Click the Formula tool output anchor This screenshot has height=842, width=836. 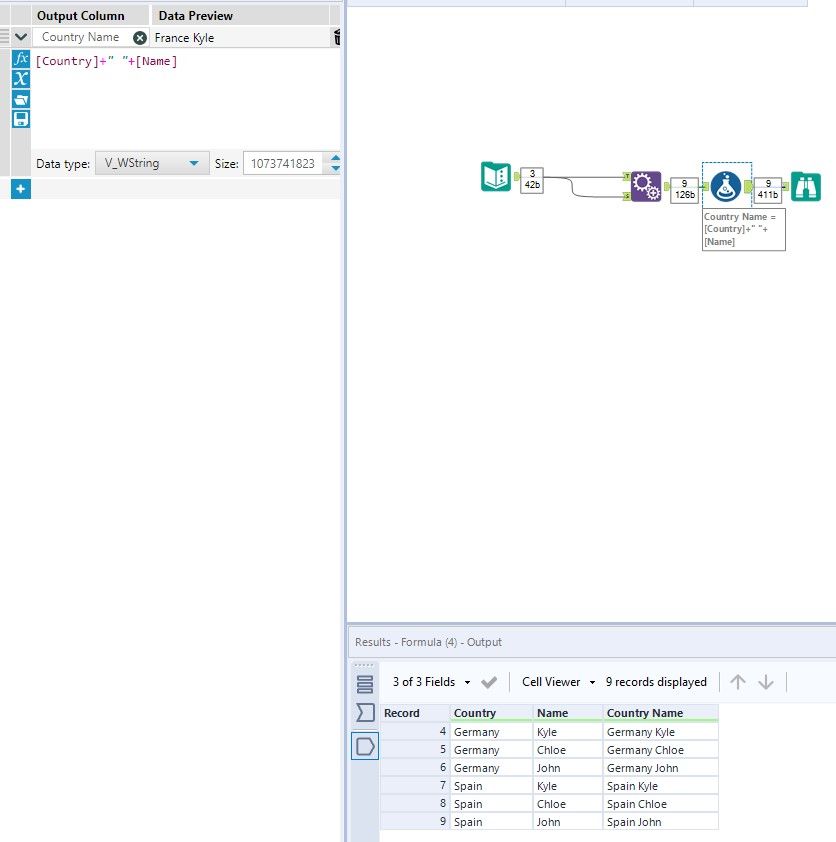748,187
